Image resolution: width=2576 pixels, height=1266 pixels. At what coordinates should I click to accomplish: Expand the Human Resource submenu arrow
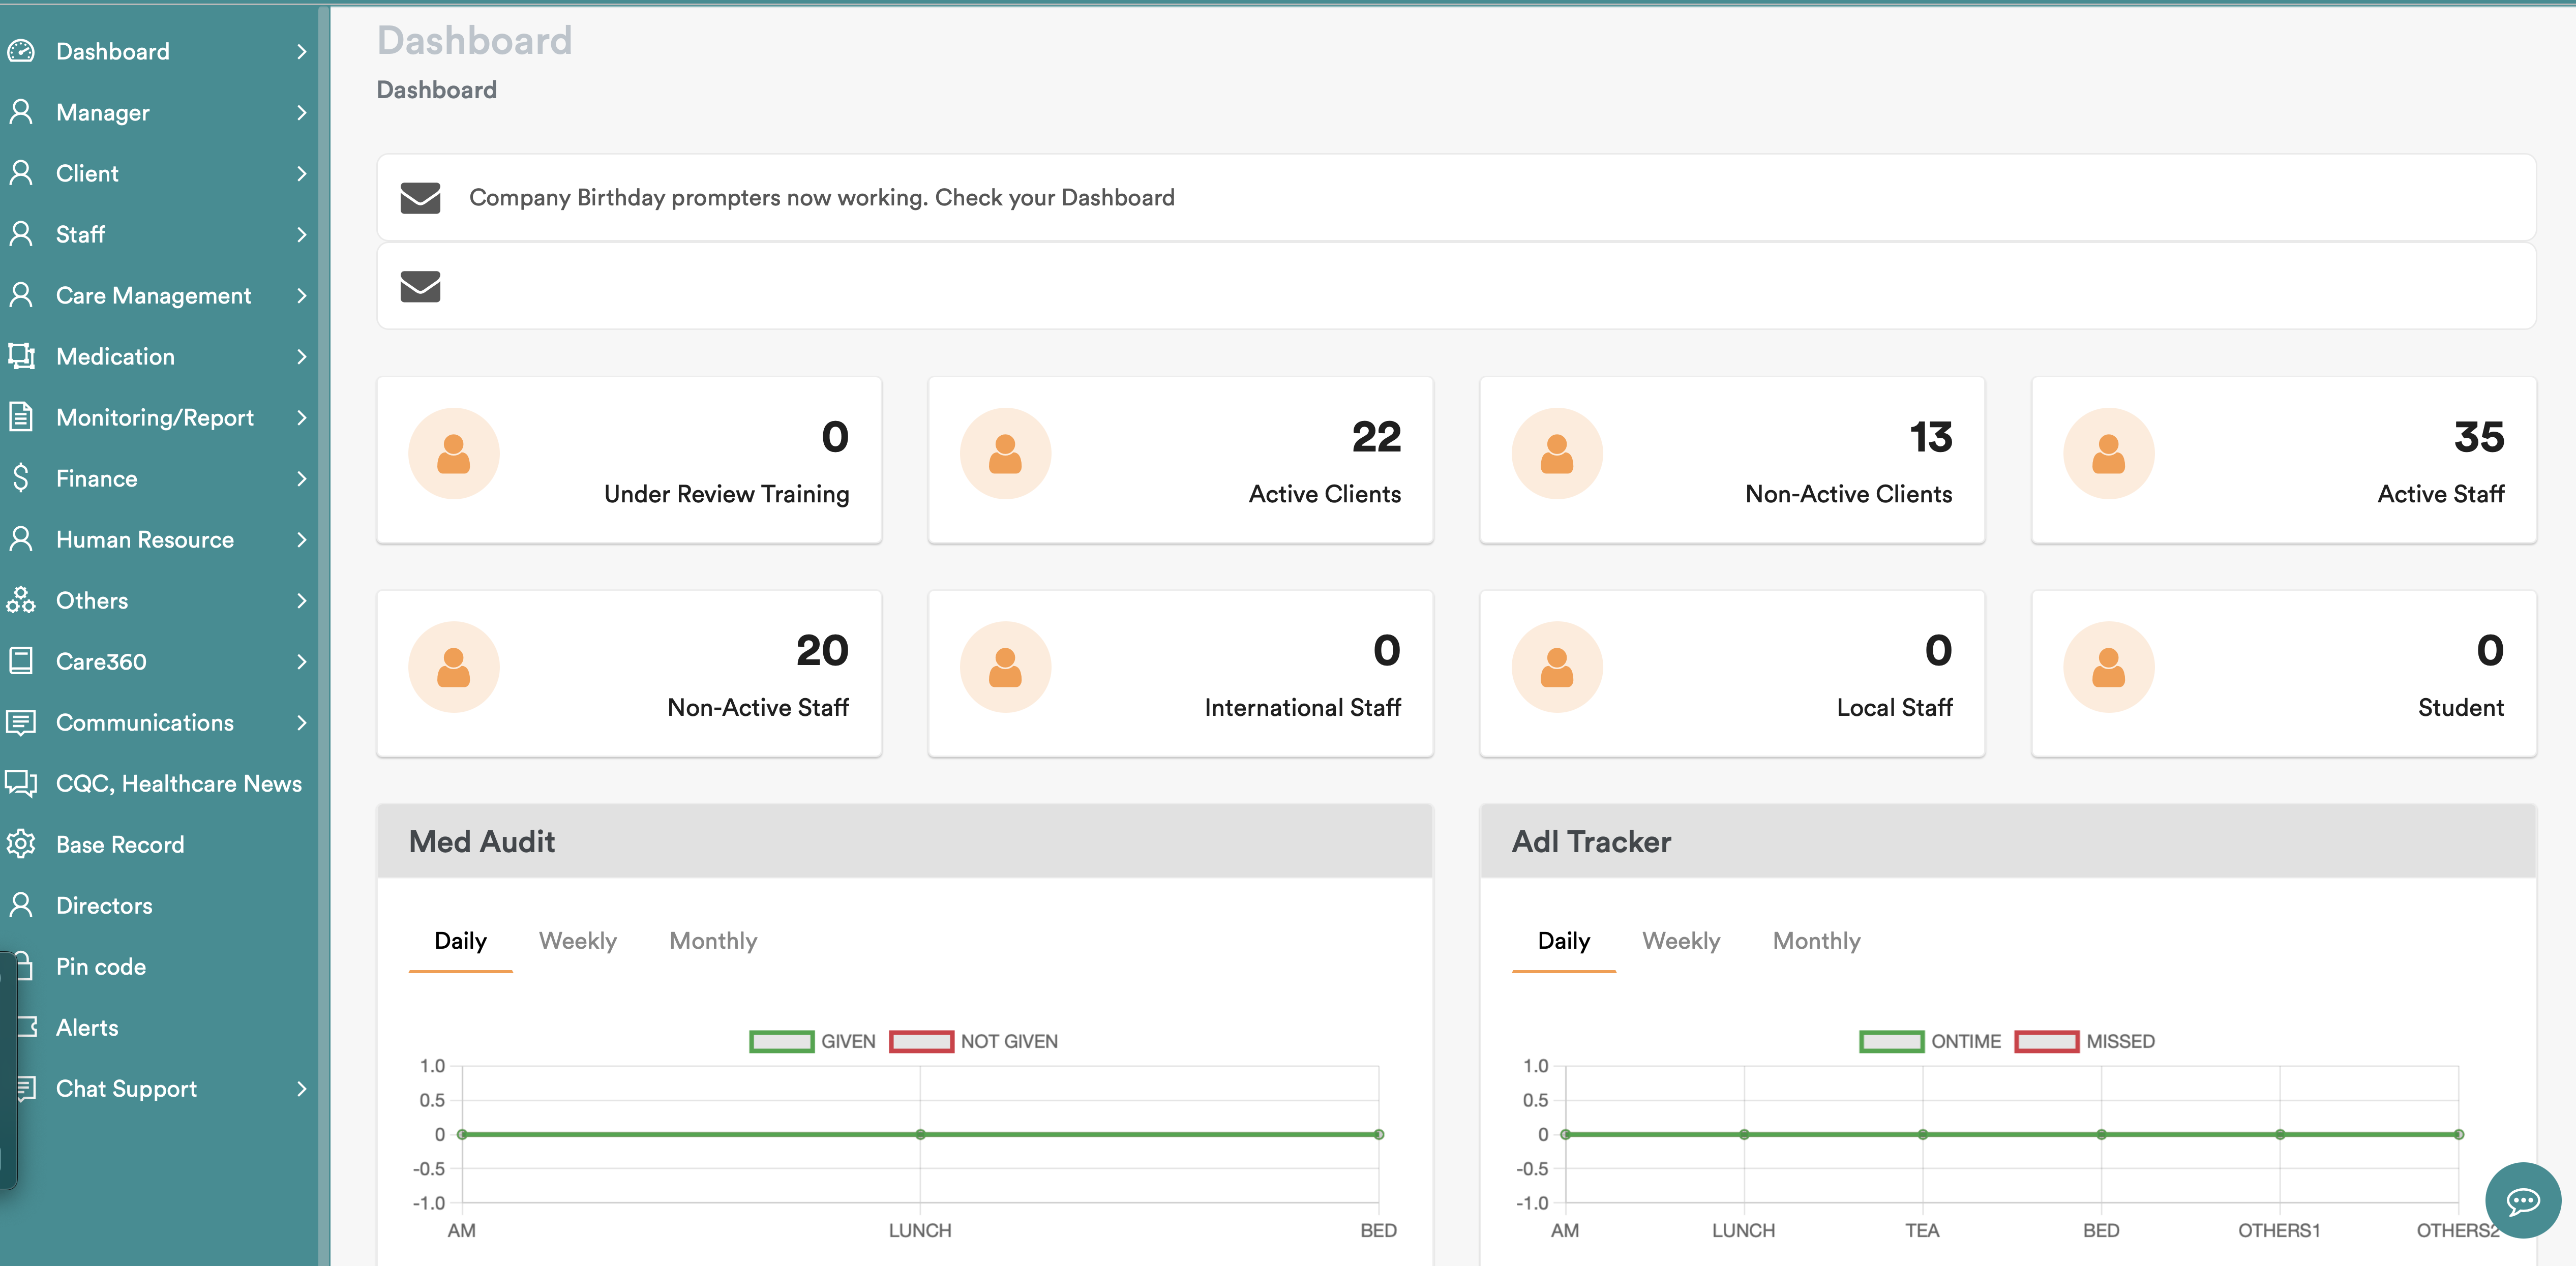[x=301, y=540]
